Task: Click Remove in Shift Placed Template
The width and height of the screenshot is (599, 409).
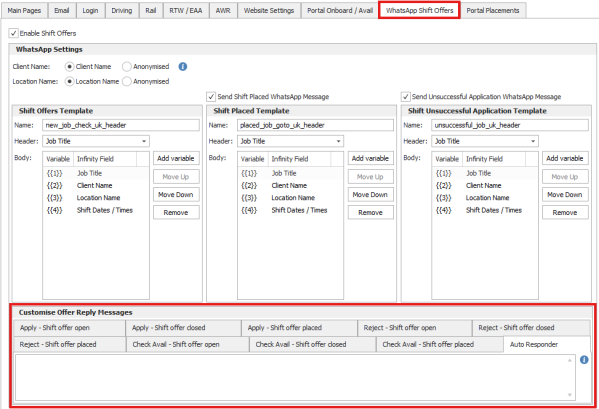Action: [x=371, y=212]
